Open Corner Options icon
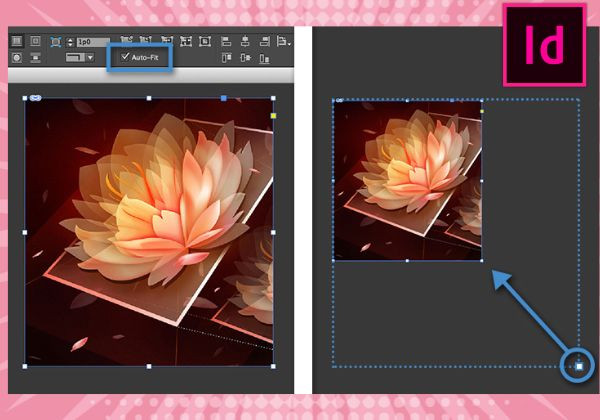This screenshot has height=420, width=600. point(56,42)
